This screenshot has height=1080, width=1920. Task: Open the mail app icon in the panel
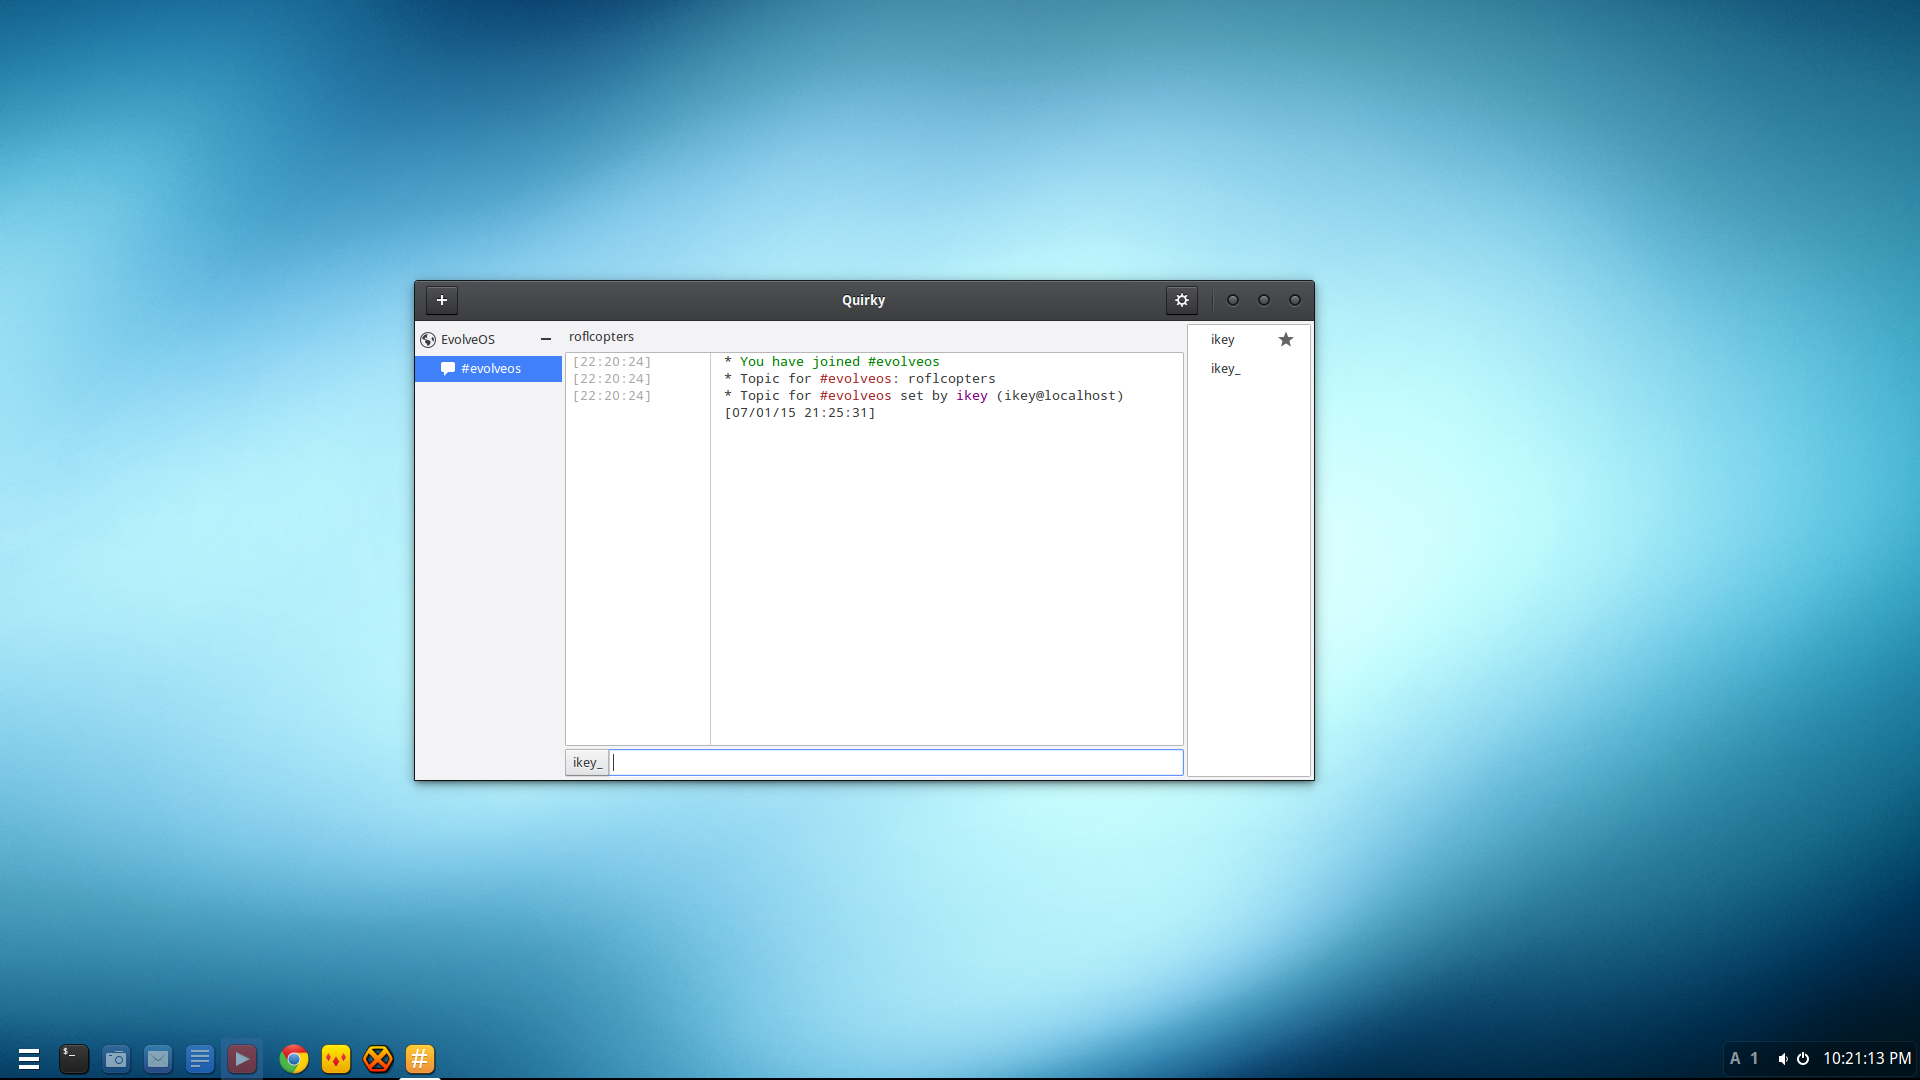pyautogui.click(x=158, y=1059)
